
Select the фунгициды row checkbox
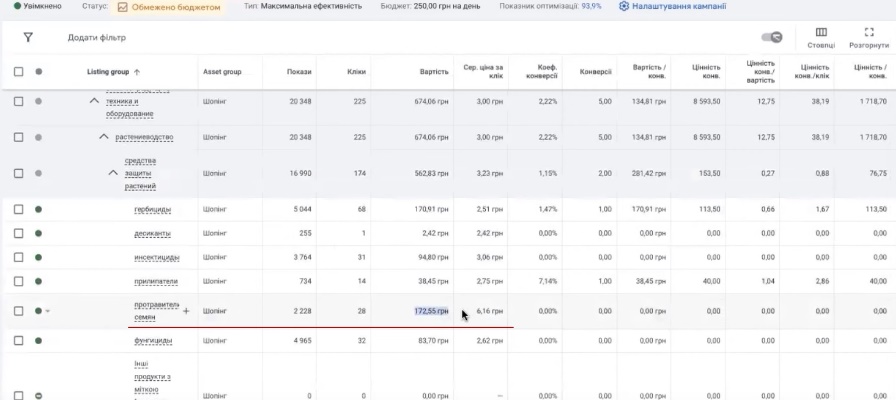pyautogui.click(x=18, y=340)
